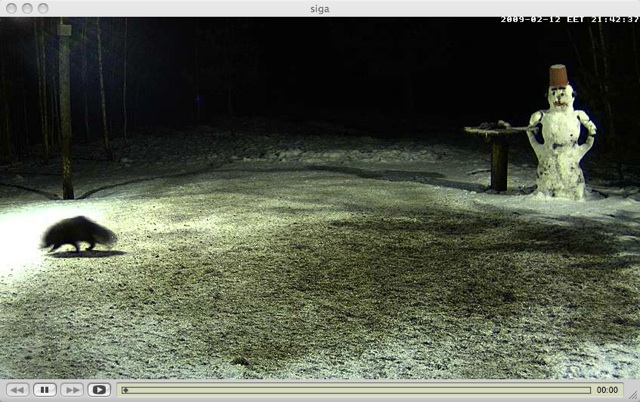
Task: Click the snowman in the video
Action: [561, 133]
